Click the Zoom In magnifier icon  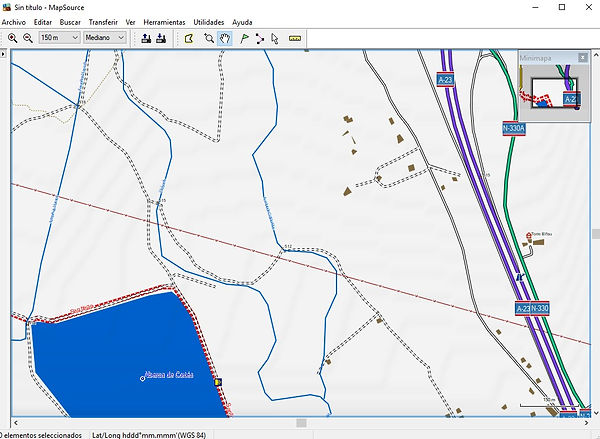tap(13, 38)
